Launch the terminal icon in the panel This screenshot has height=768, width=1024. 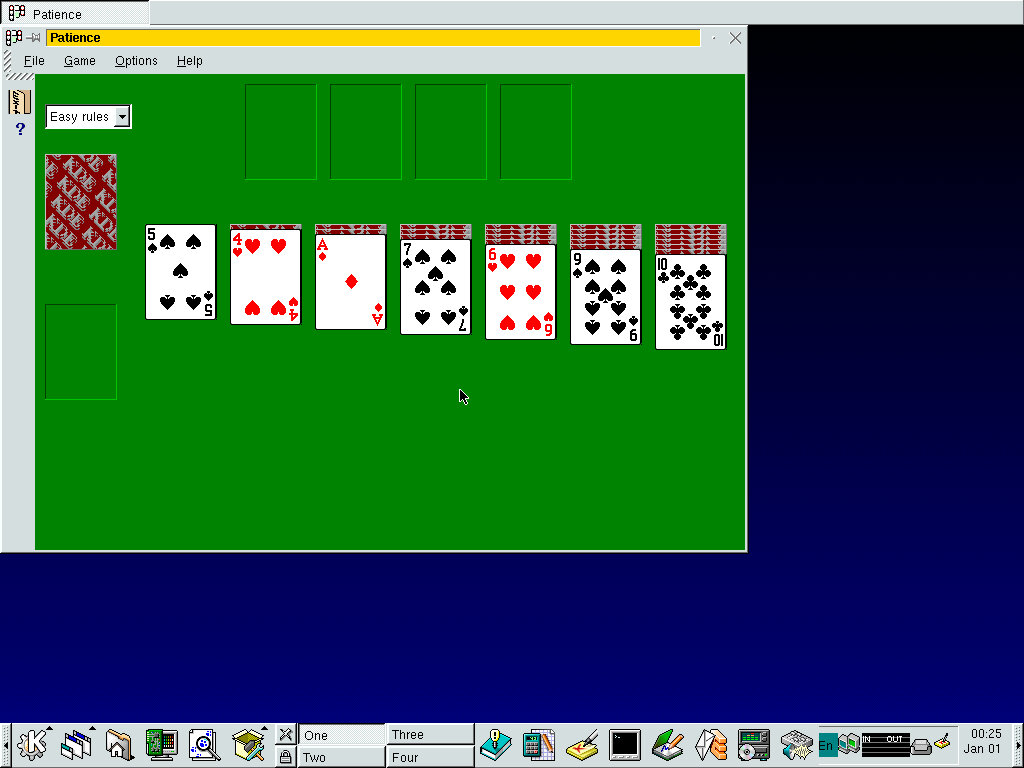[x=624, y=745]
